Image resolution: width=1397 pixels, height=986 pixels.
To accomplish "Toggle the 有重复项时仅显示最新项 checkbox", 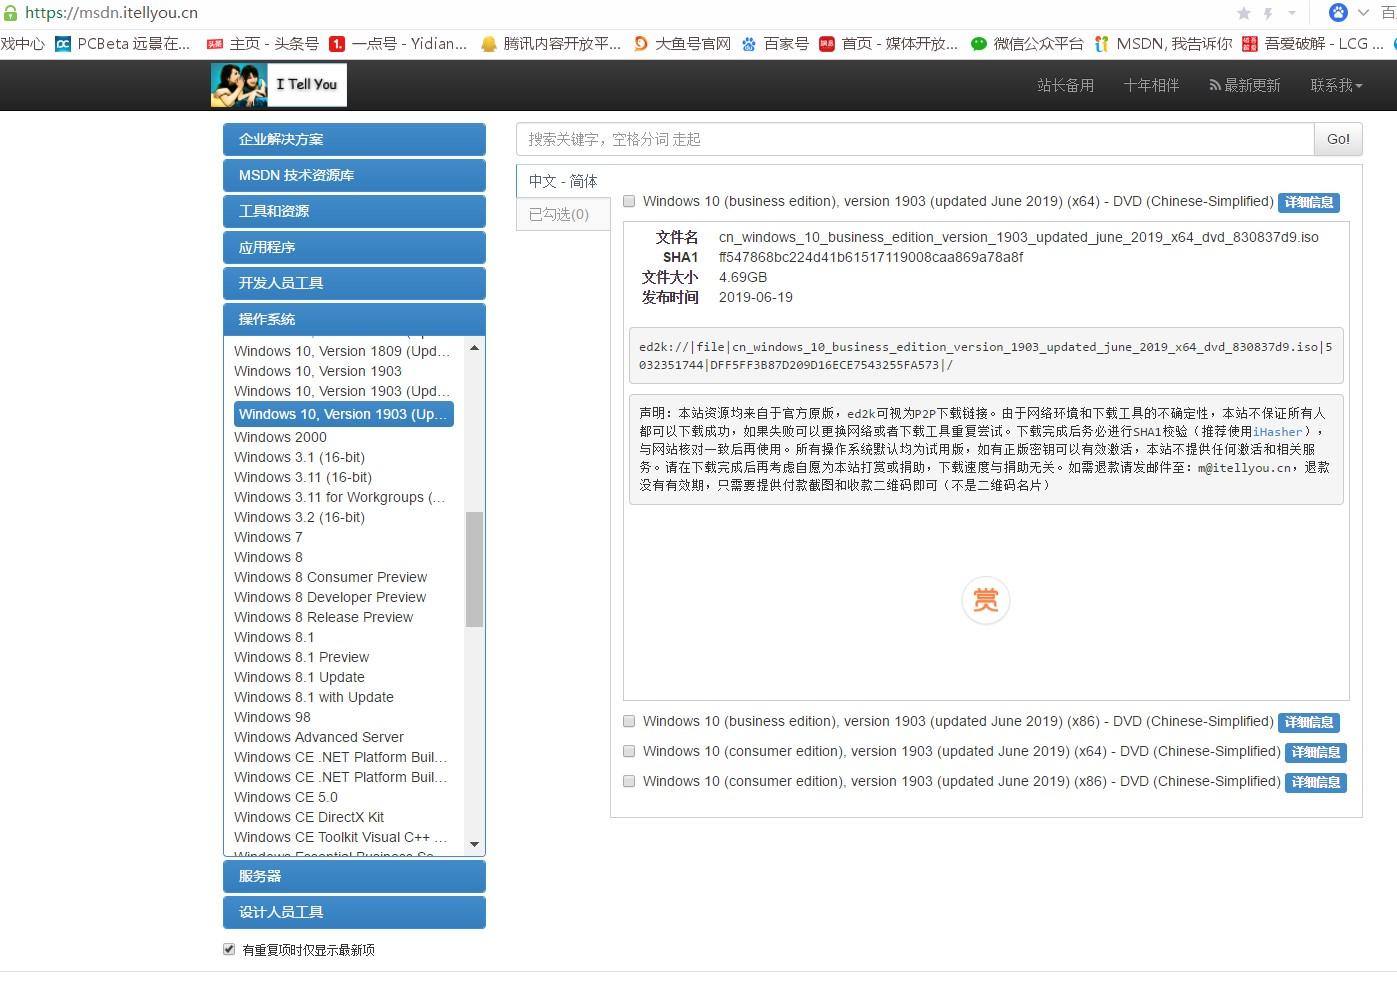I will point(229,949).
